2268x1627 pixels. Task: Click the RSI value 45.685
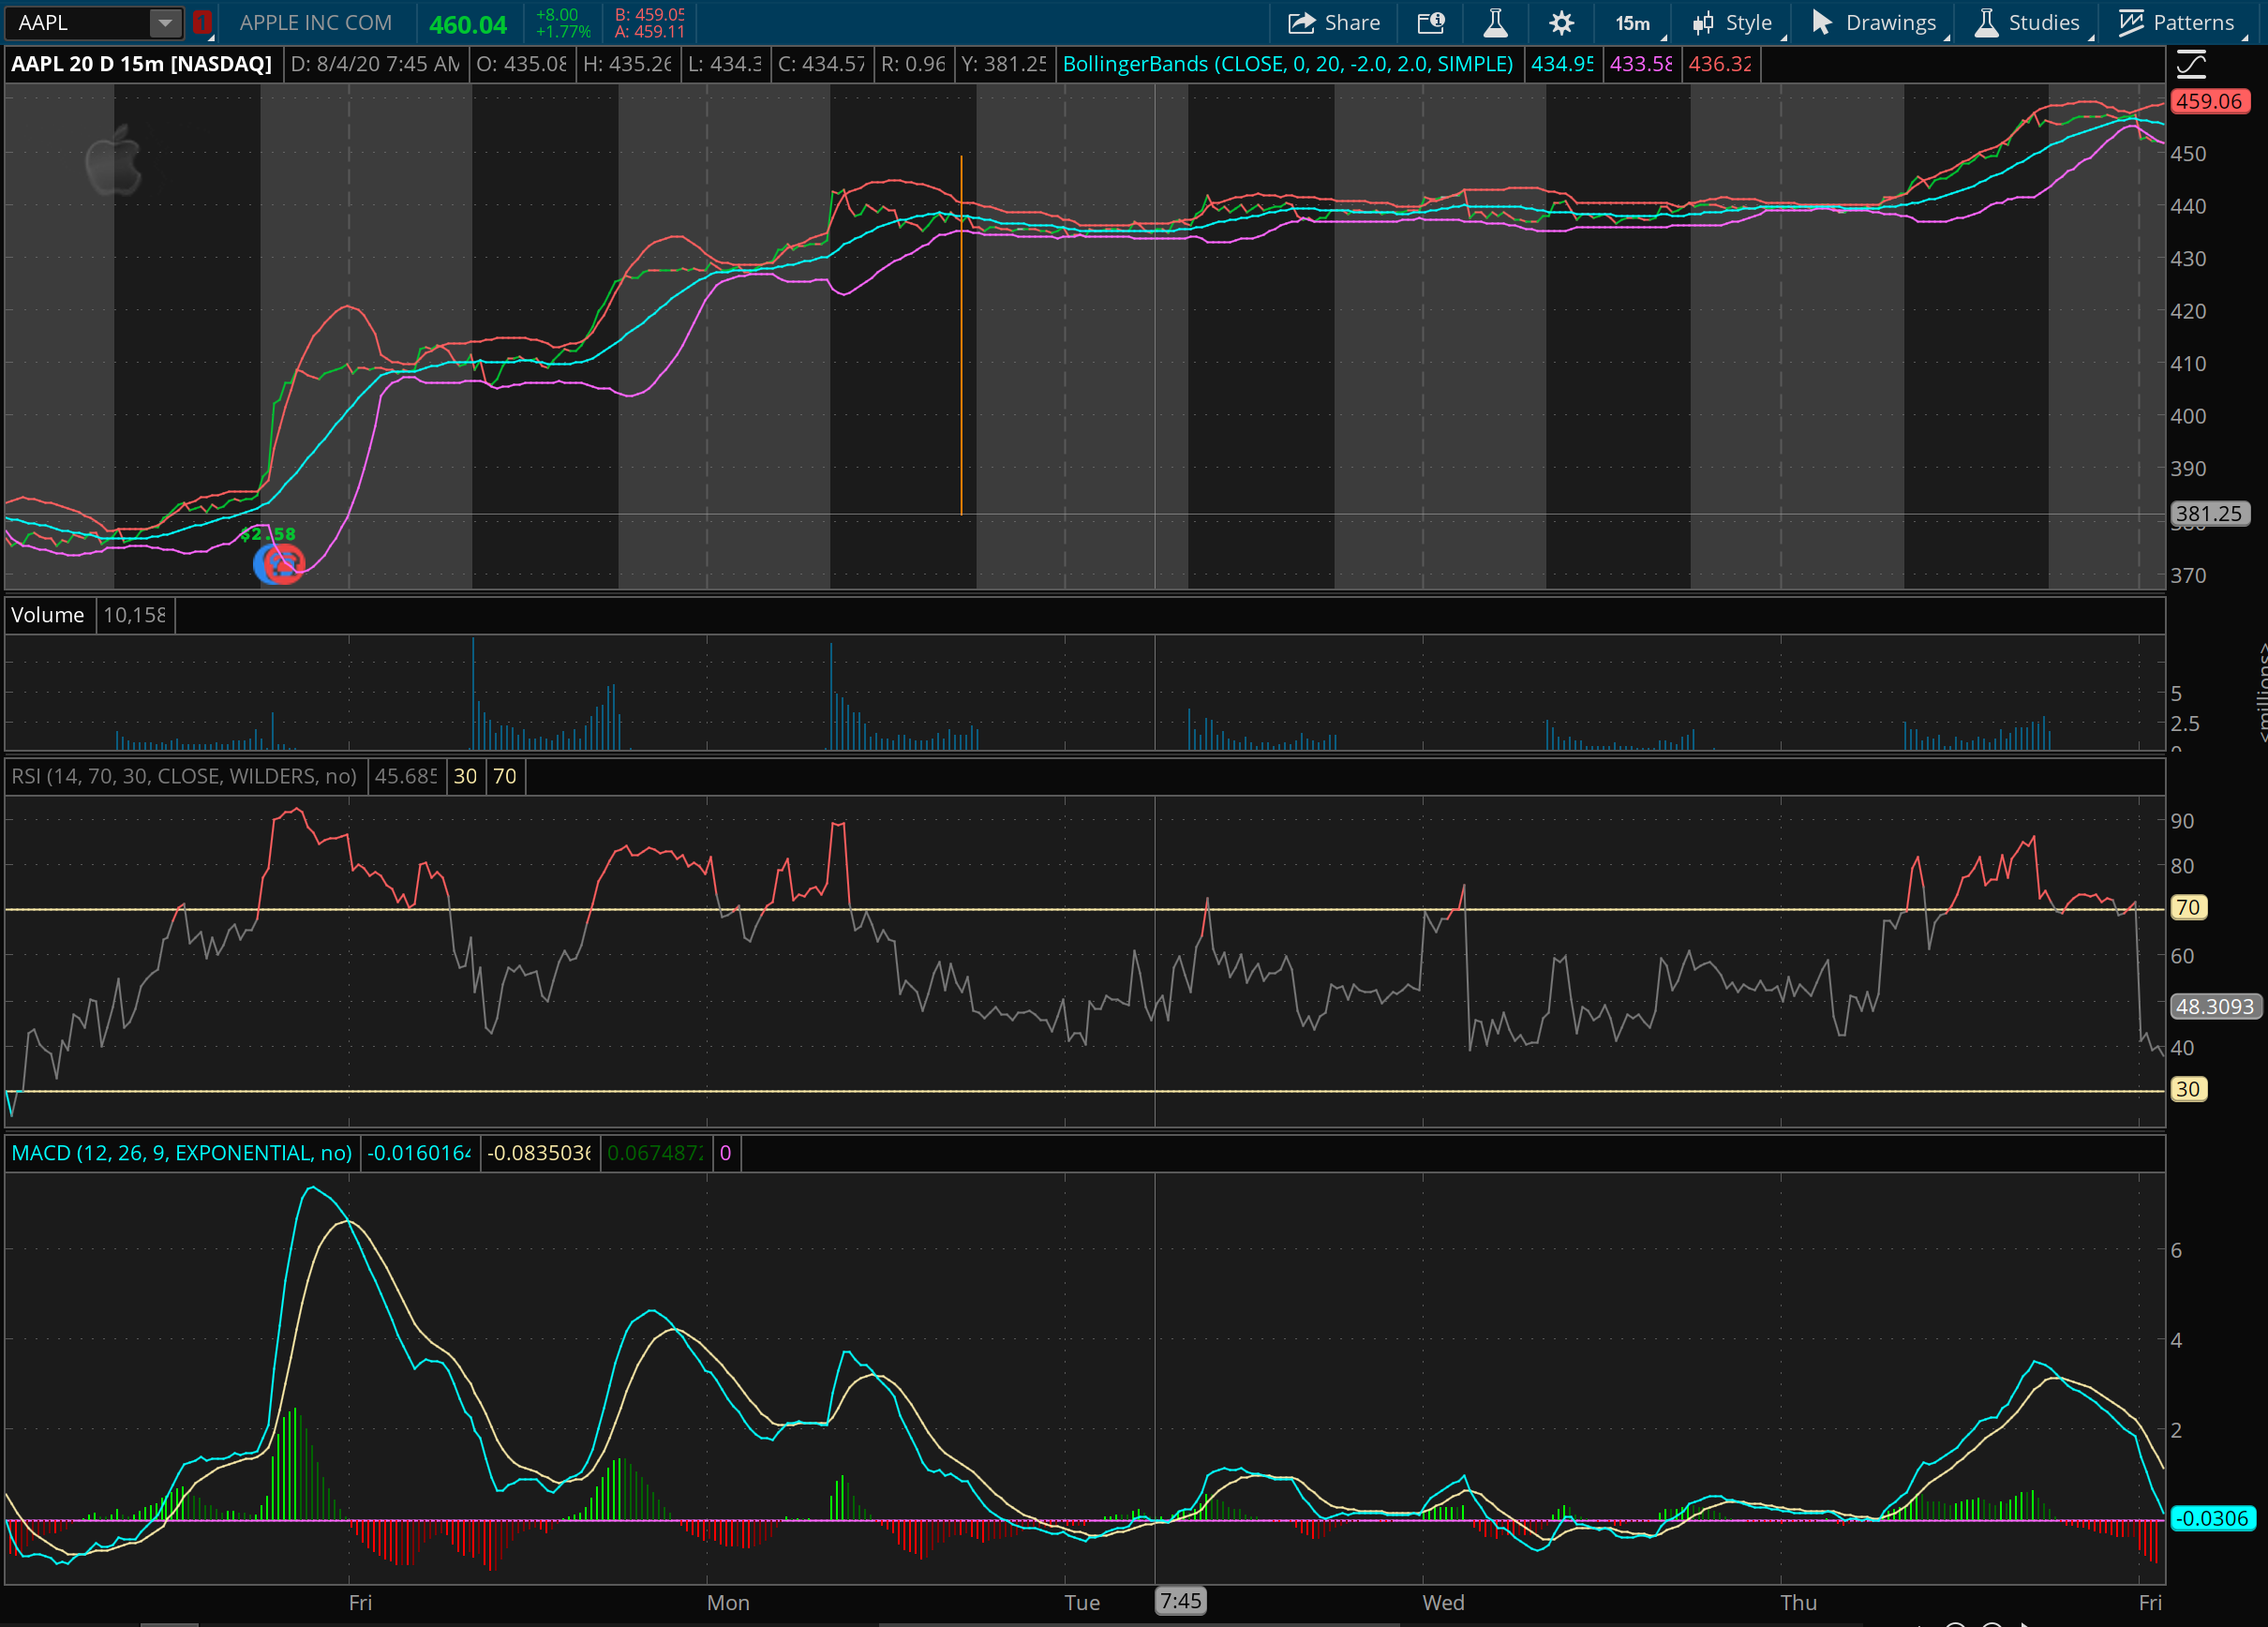click(x=406, y=776)
